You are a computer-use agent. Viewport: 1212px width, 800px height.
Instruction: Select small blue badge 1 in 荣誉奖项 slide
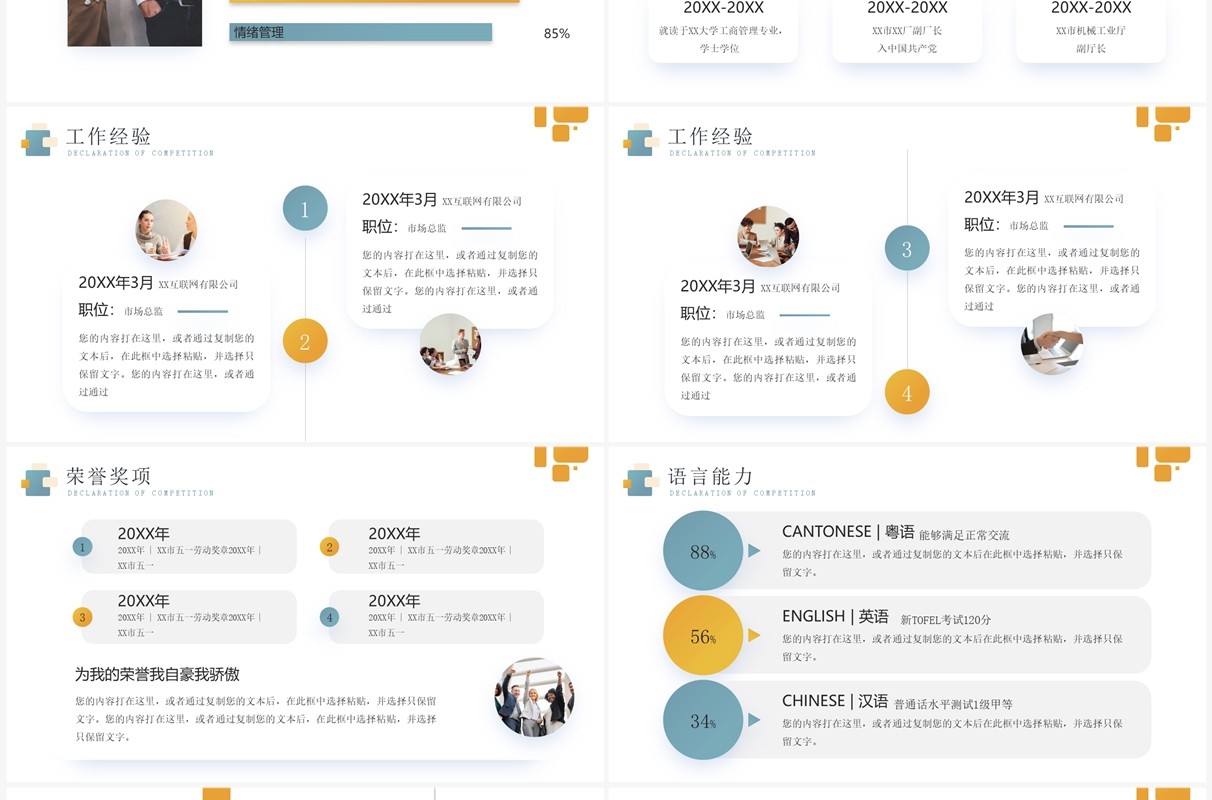pos(82,546)
